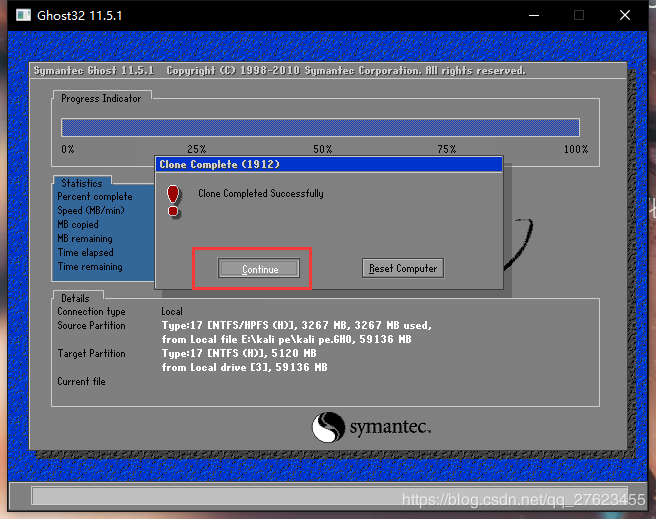Click the 'Current file' label
The image size is (656, 519).
point(81,381)
